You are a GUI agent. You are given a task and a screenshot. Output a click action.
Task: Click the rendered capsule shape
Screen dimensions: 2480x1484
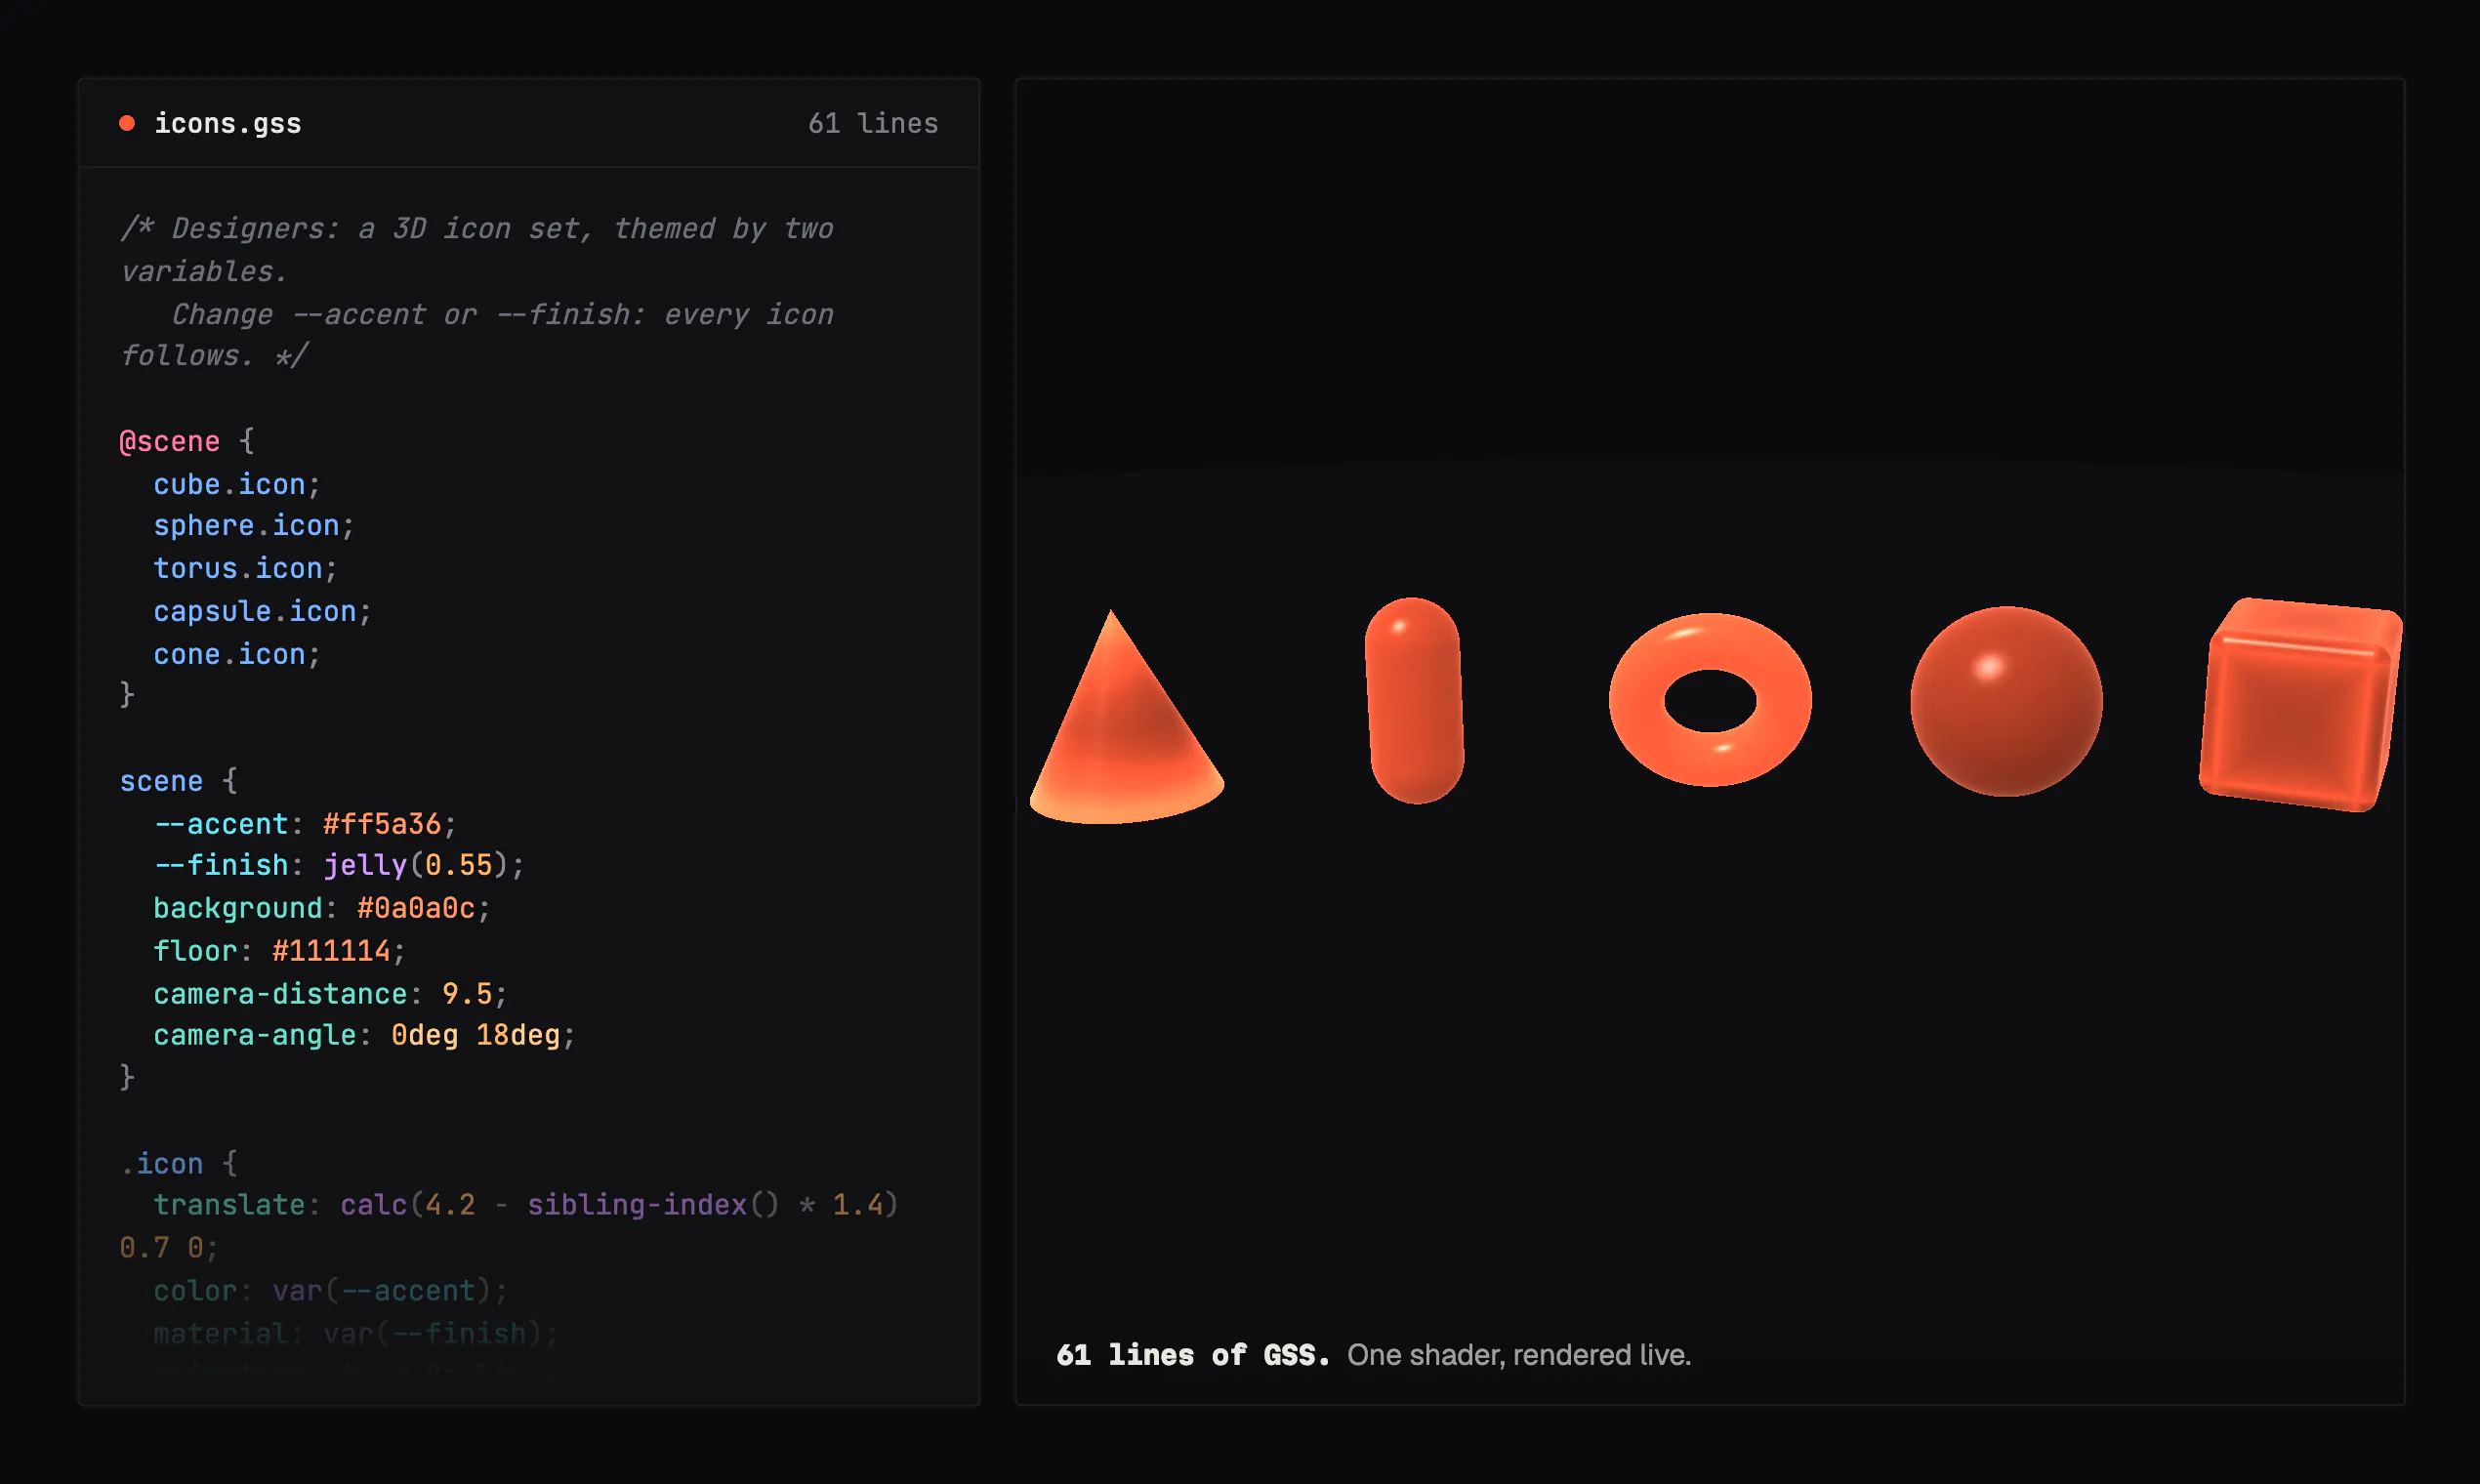pyautogui.click(x=1414, y=700)
